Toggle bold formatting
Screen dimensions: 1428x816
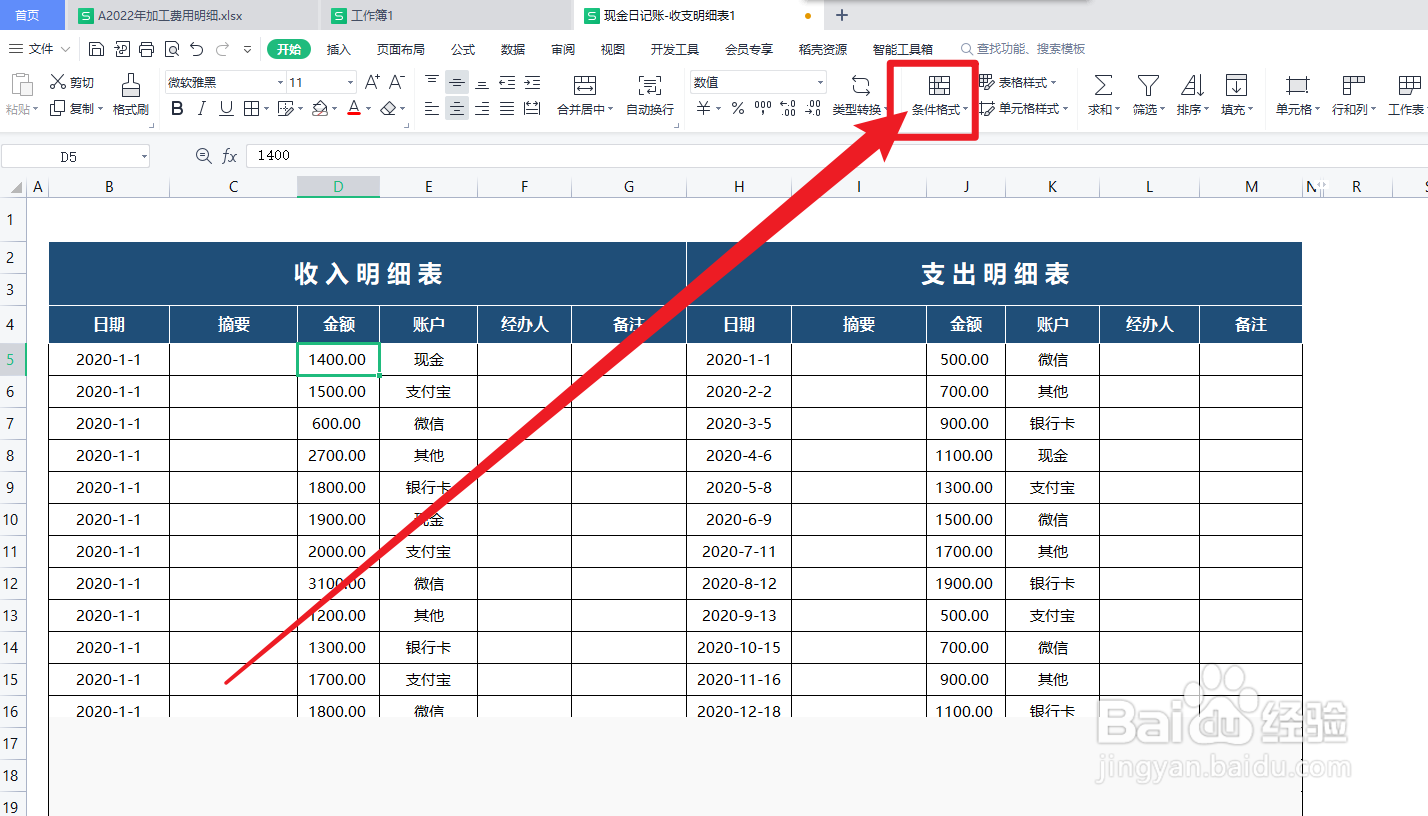click(x=176, y=109)
